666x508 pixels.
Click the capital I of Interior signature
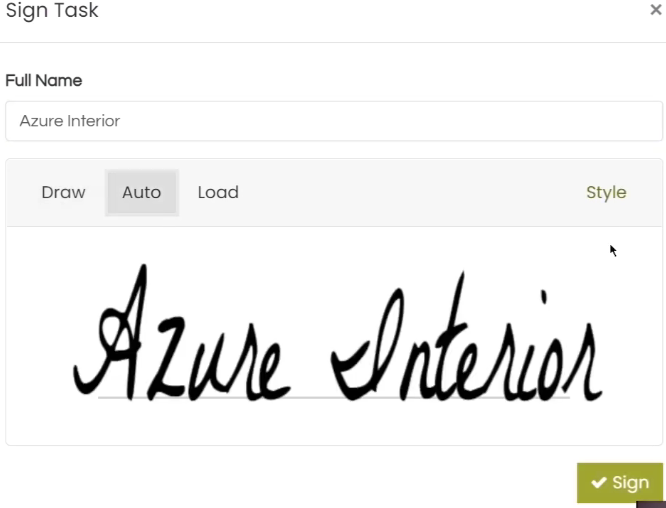point(367,344)
